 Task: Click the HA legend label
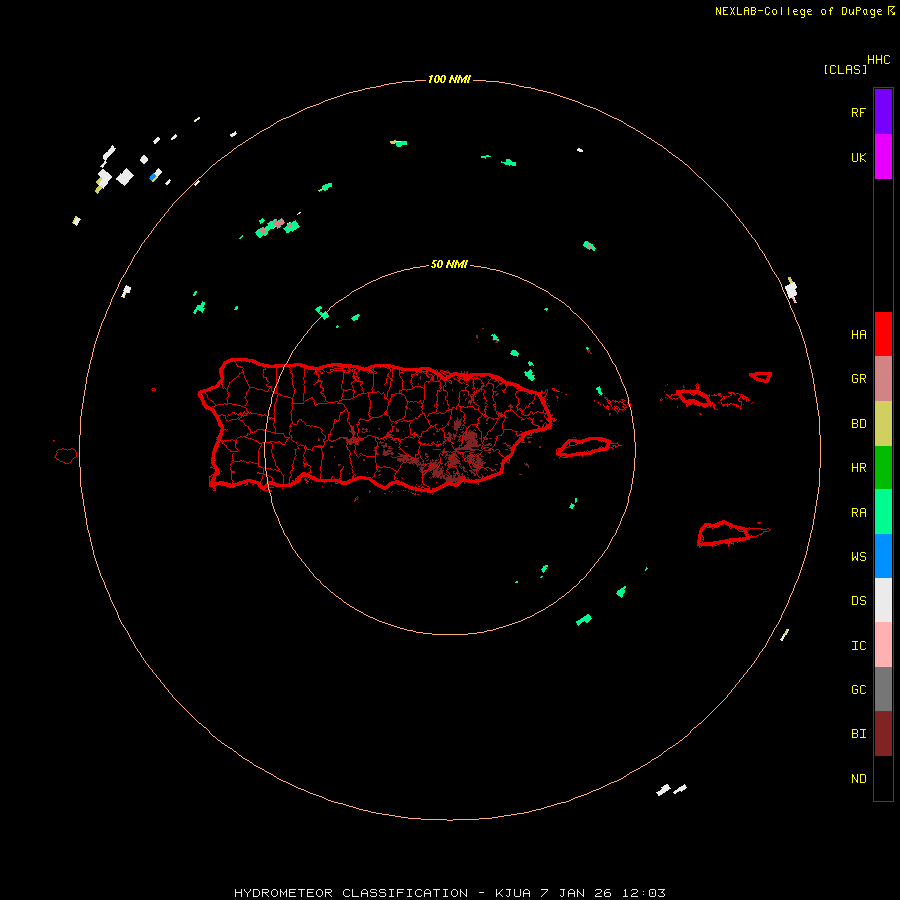[x=858, y=334]
